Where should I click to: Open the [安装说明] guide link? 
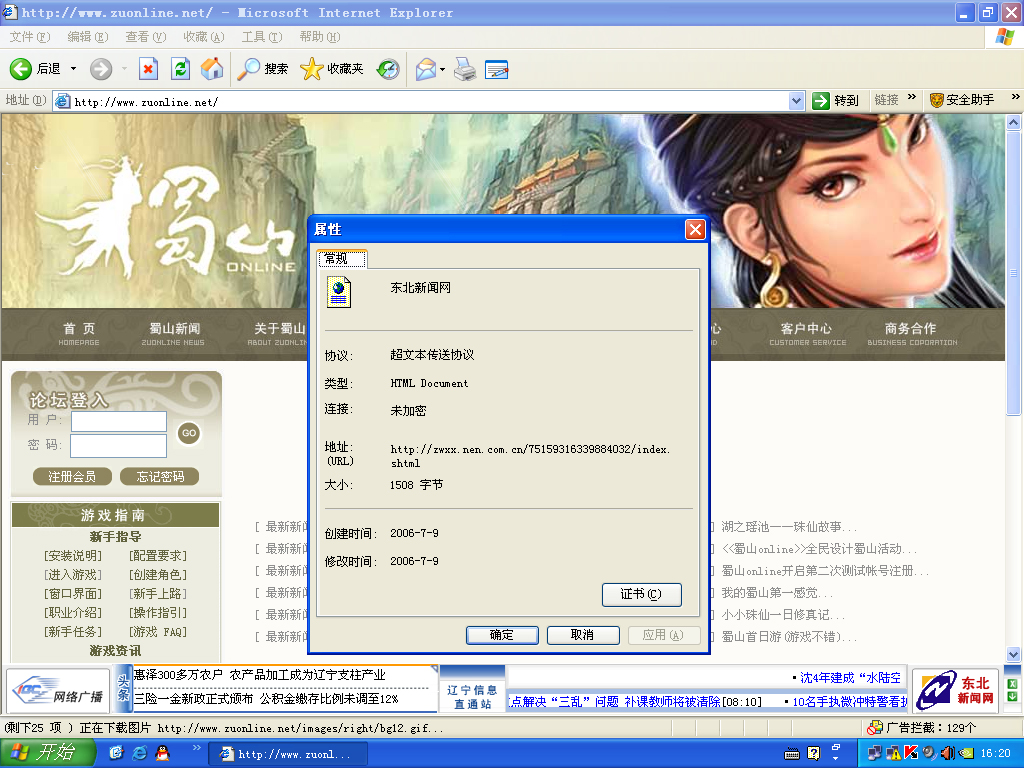click(73, 556)
